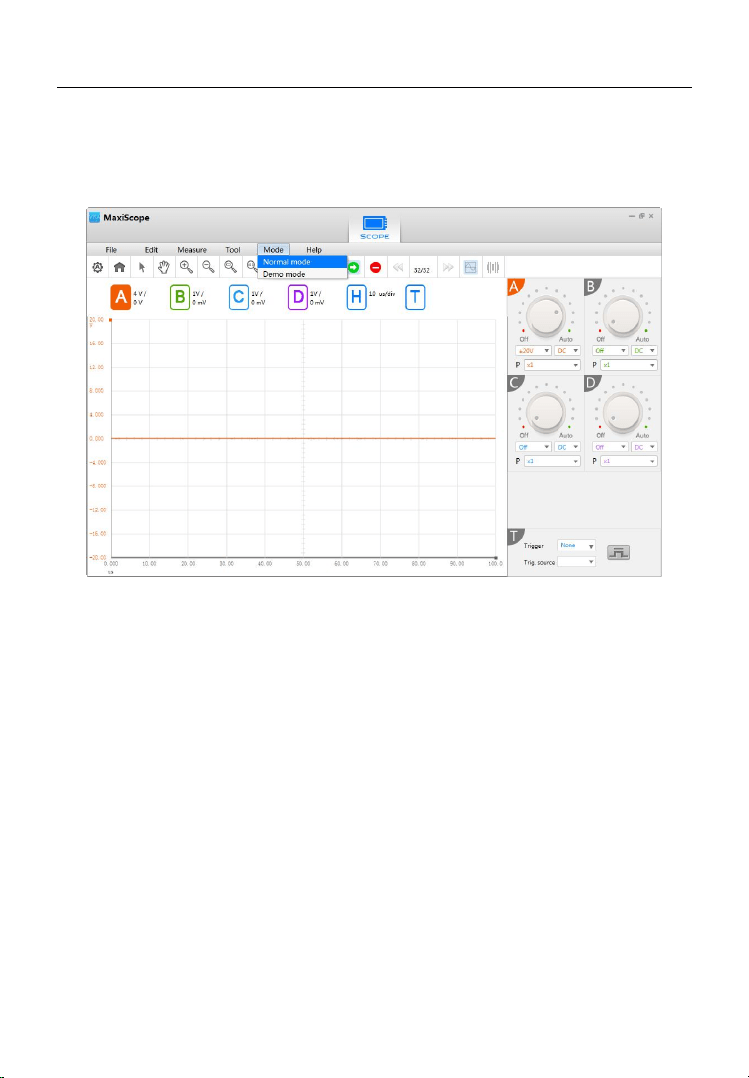Image resolution: width=749 pixels, height=1078 pixels.
Task: Open the Edit menu
Action: [151, 250]
